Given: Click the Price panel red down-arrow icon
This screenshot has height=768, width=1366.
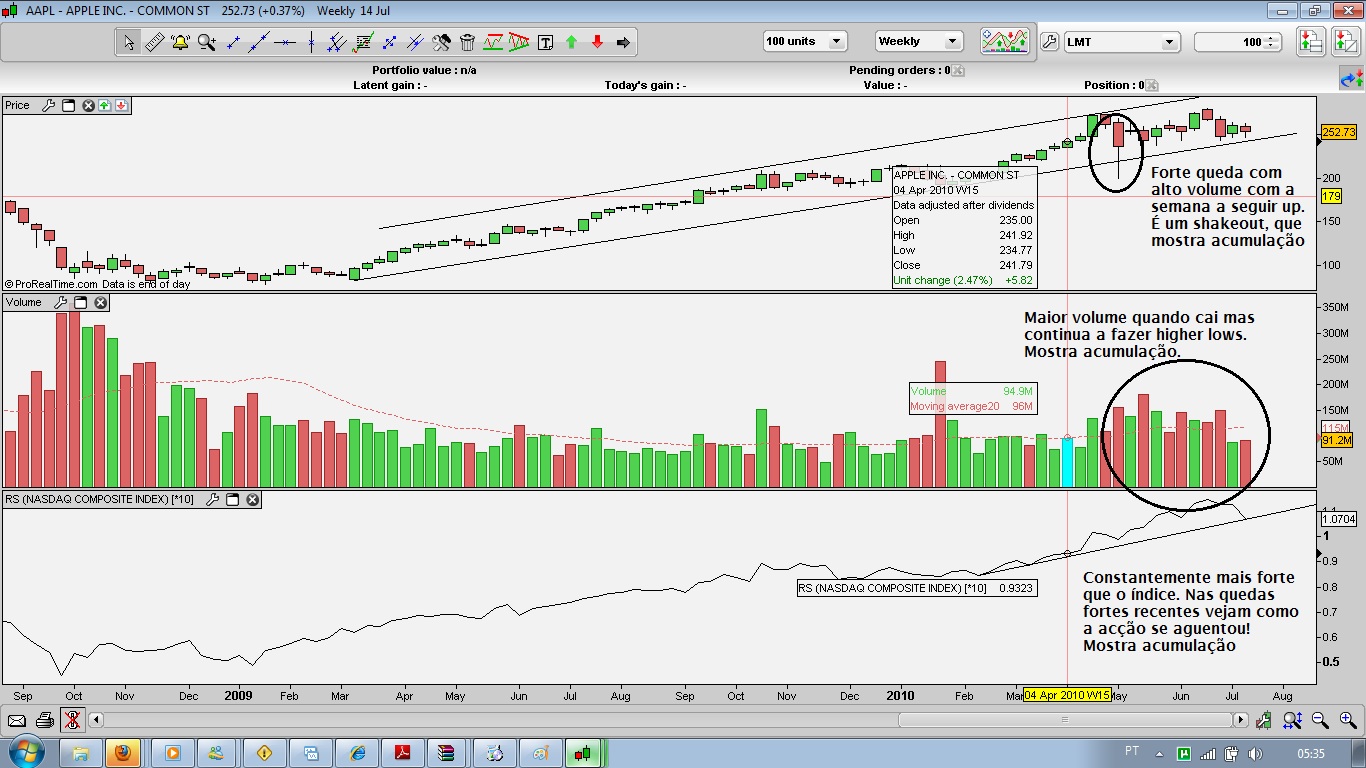Looking at the screenshot, I should [121, 105].
